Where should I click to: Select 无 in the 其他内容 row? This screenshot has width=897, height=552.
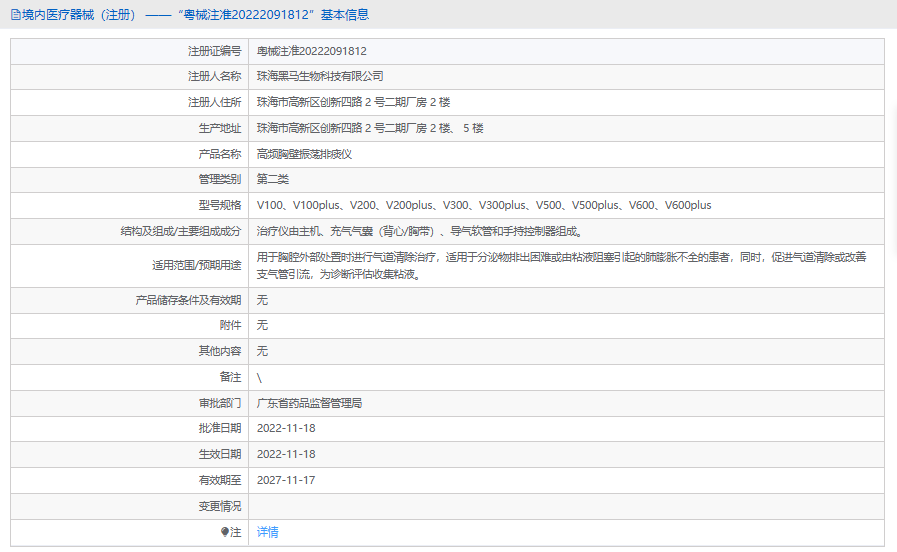coord(262,351)
